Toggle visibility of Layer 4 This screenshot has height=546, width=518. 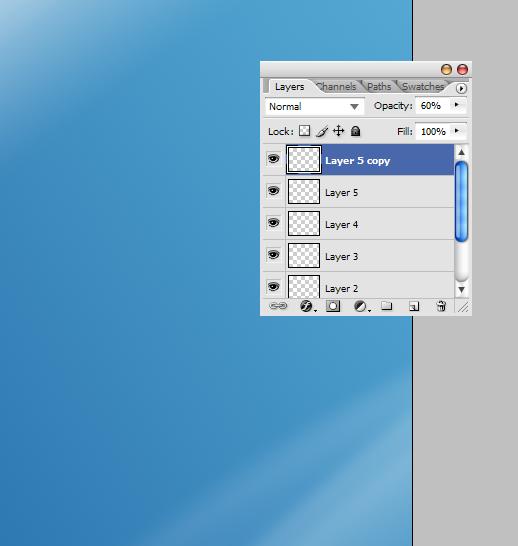(274, 223)
